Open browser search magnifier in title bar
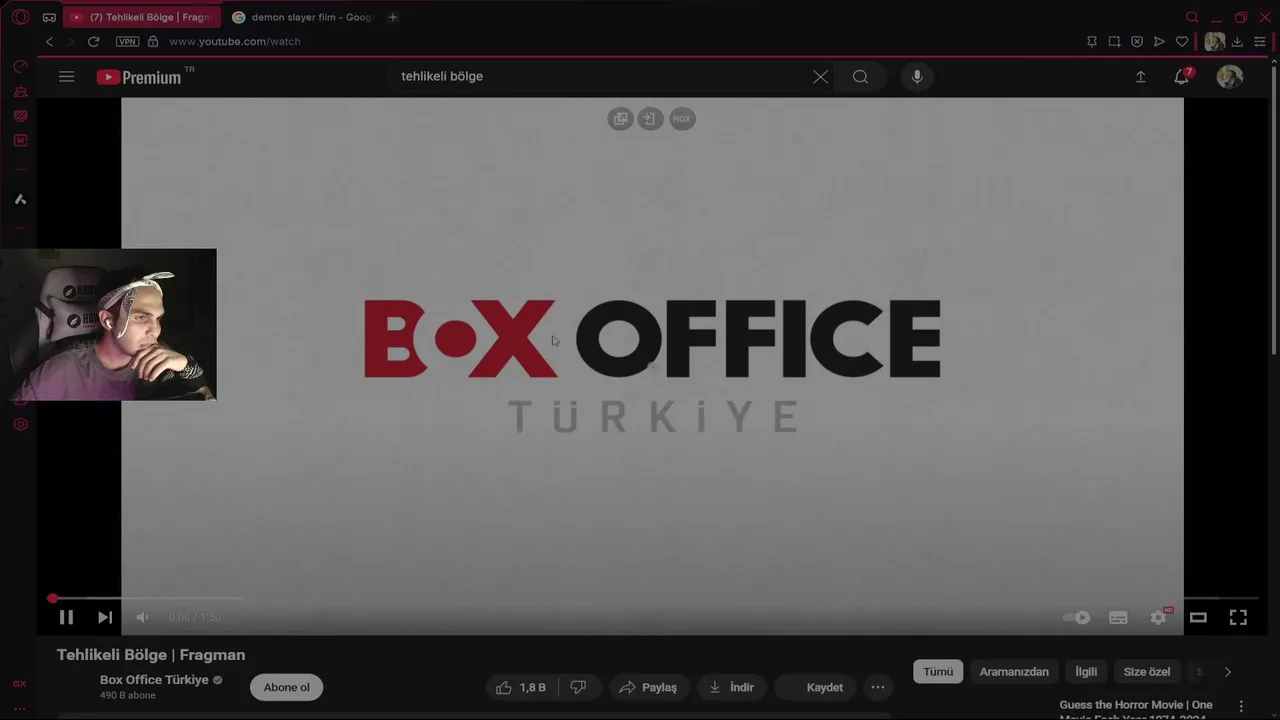The width and height of the screenshot is (1280, 720). pos(1192,17)
